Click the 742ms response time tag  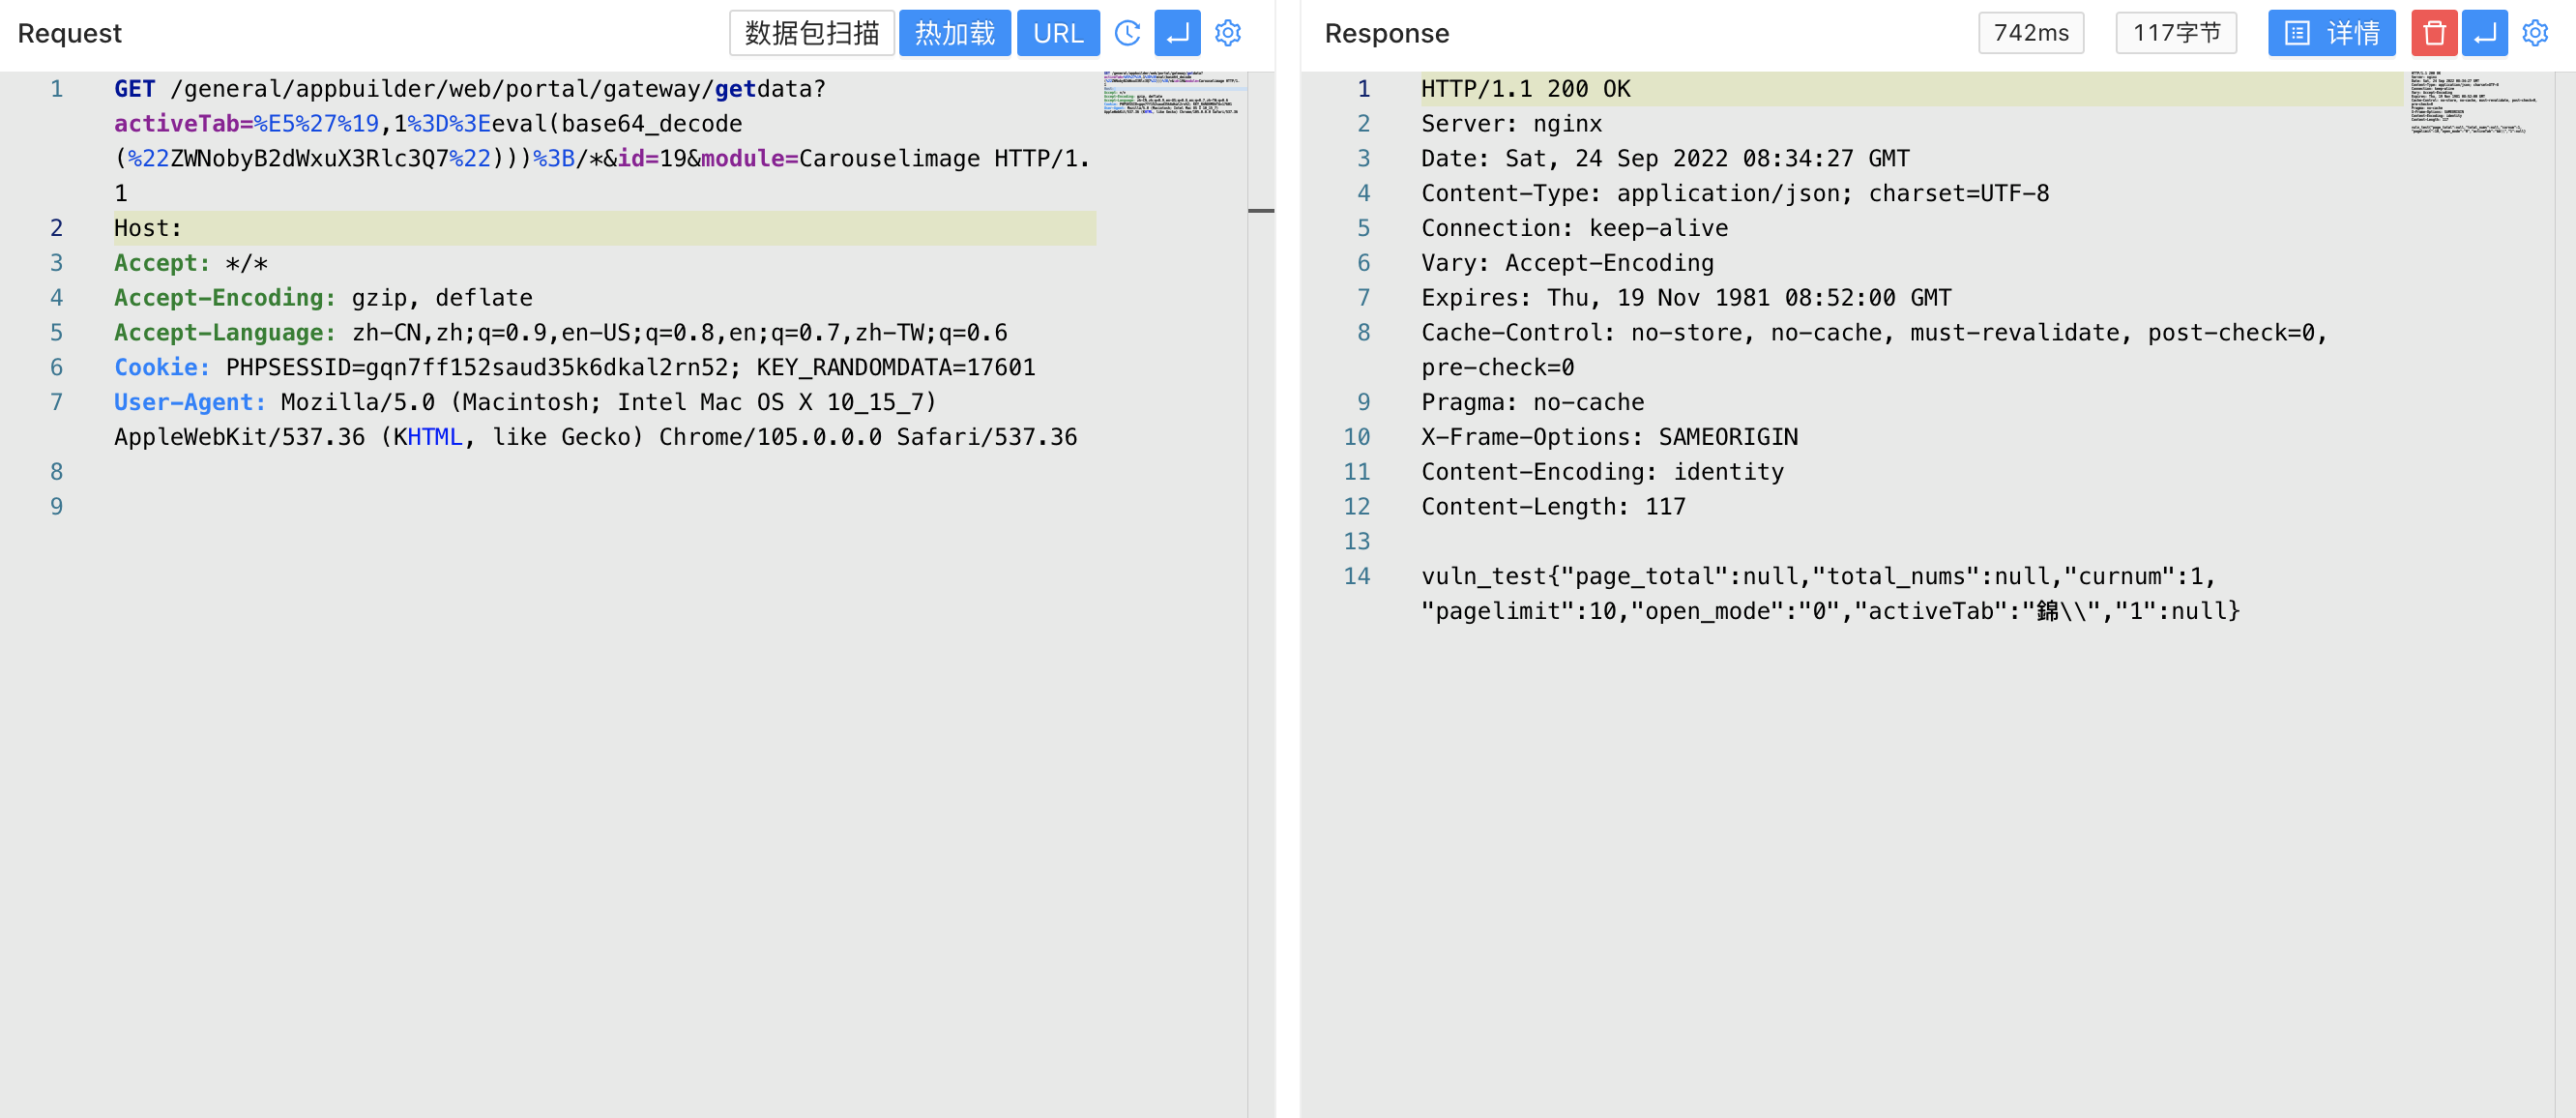(2031, 33)
